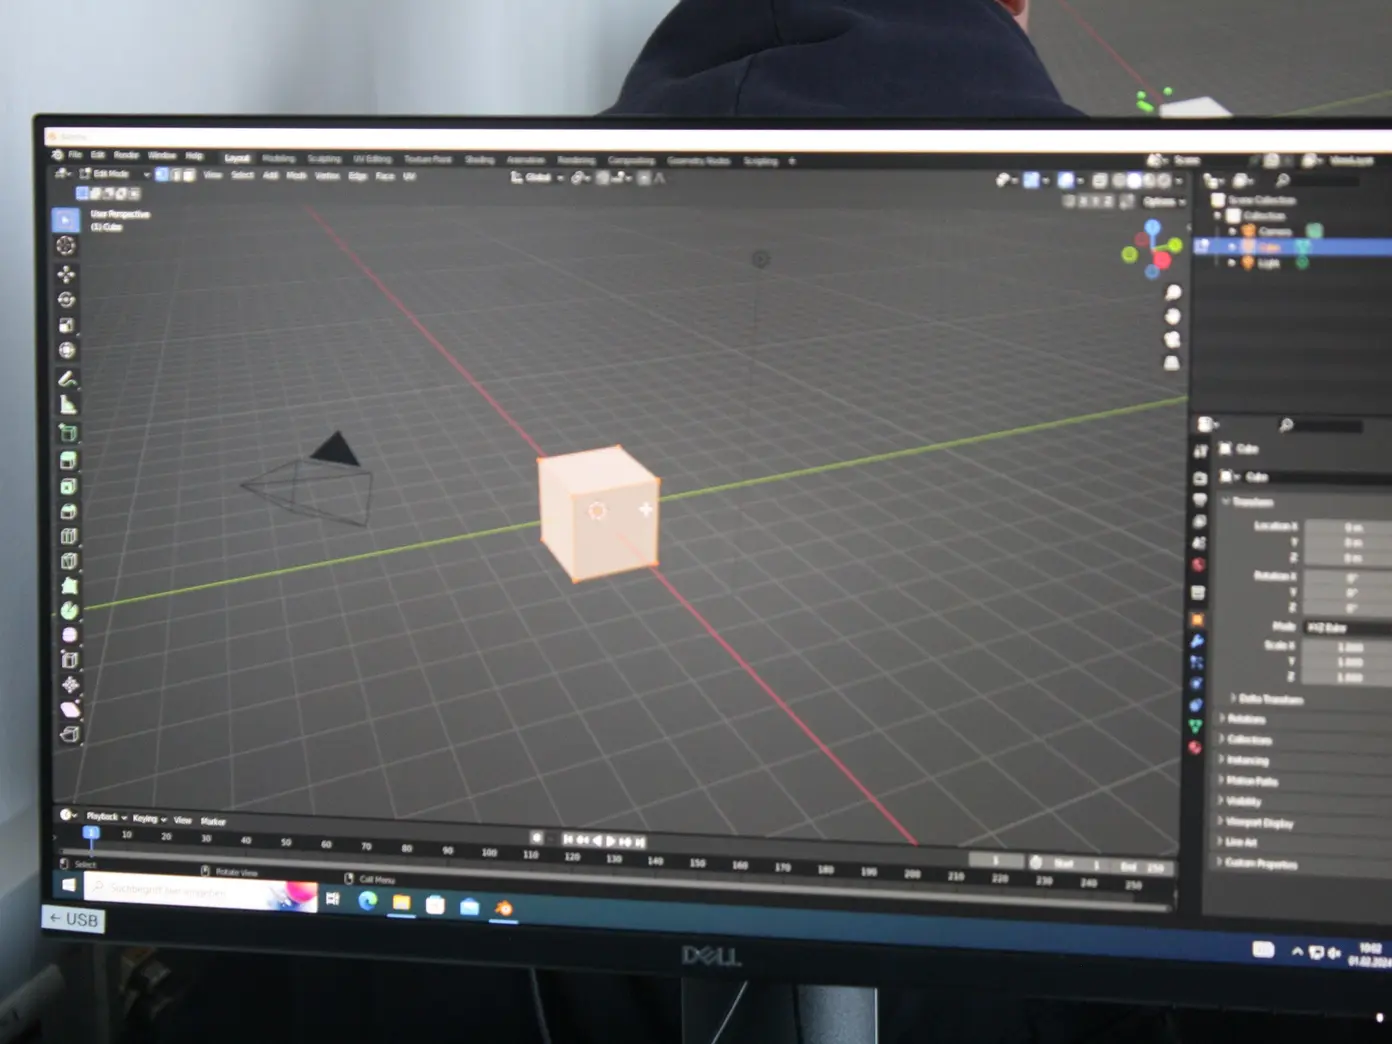This screenshot has height=1044, width=1392.
Task: Collapse the Transform panel
Action: [x=1250, y=502]
